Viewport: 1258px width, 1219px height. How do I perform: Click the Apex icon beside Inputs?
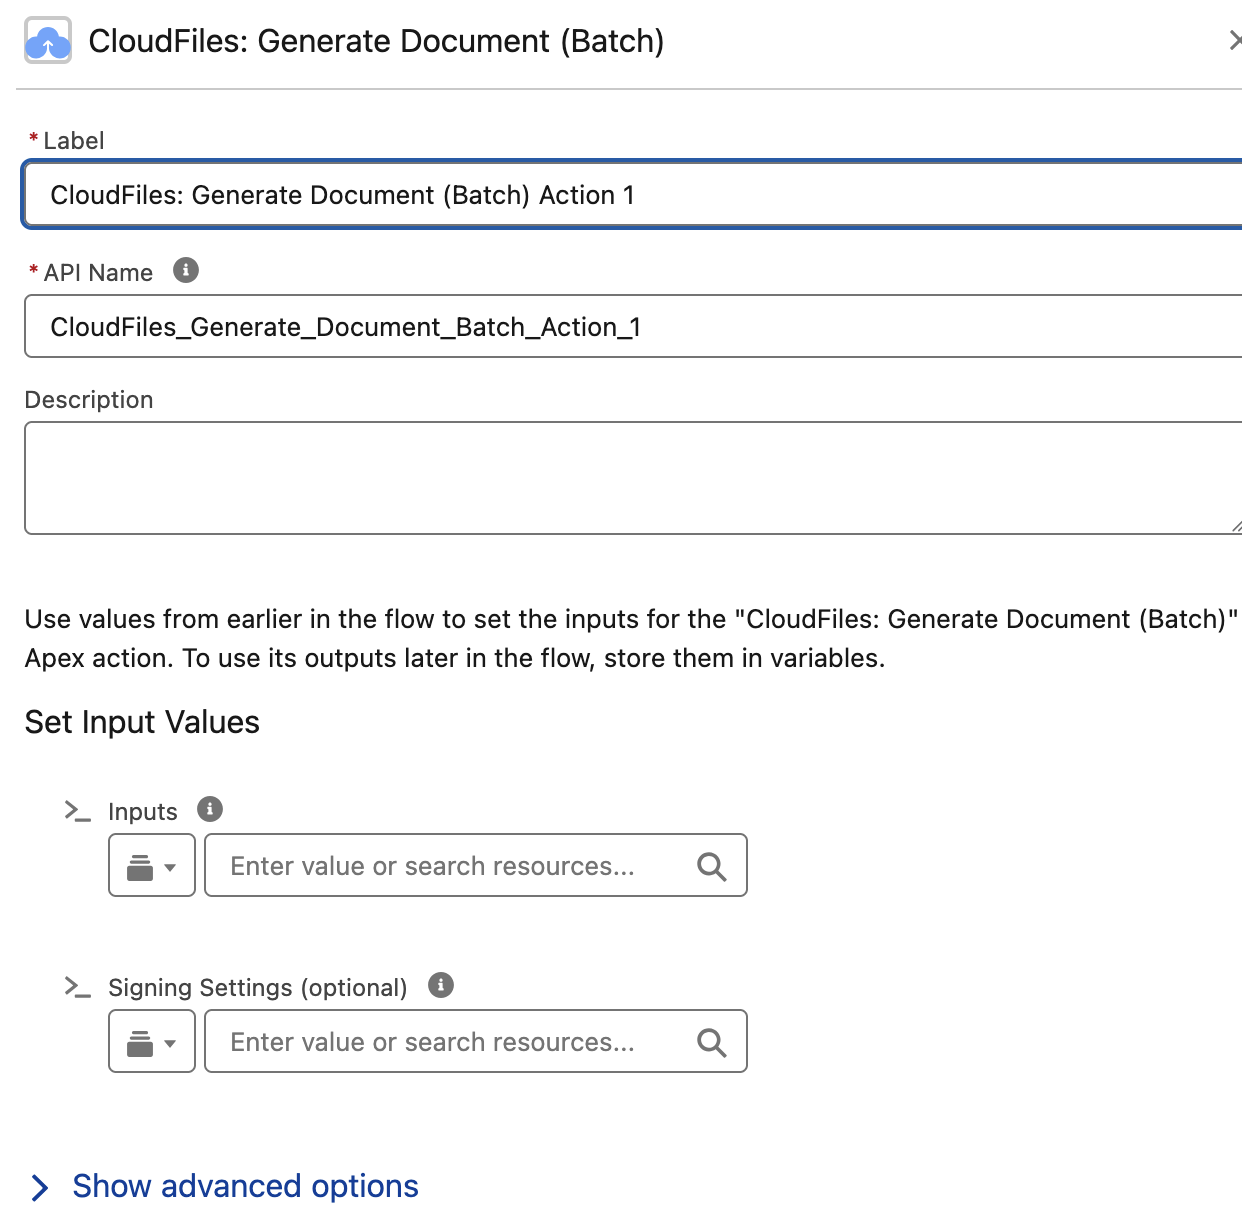point(77,810)
